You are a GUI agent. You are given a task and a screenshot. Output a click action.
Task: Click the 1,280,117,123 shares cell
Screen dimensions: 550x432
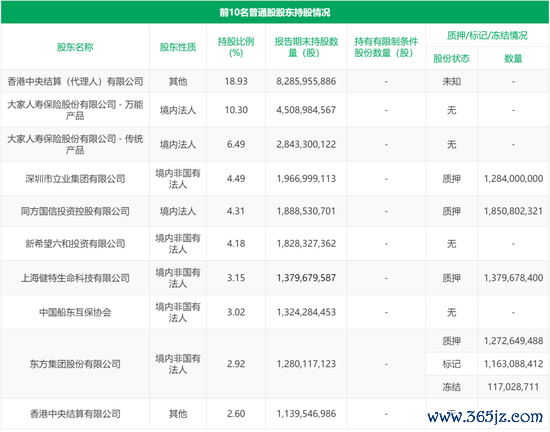pos(306,364)
